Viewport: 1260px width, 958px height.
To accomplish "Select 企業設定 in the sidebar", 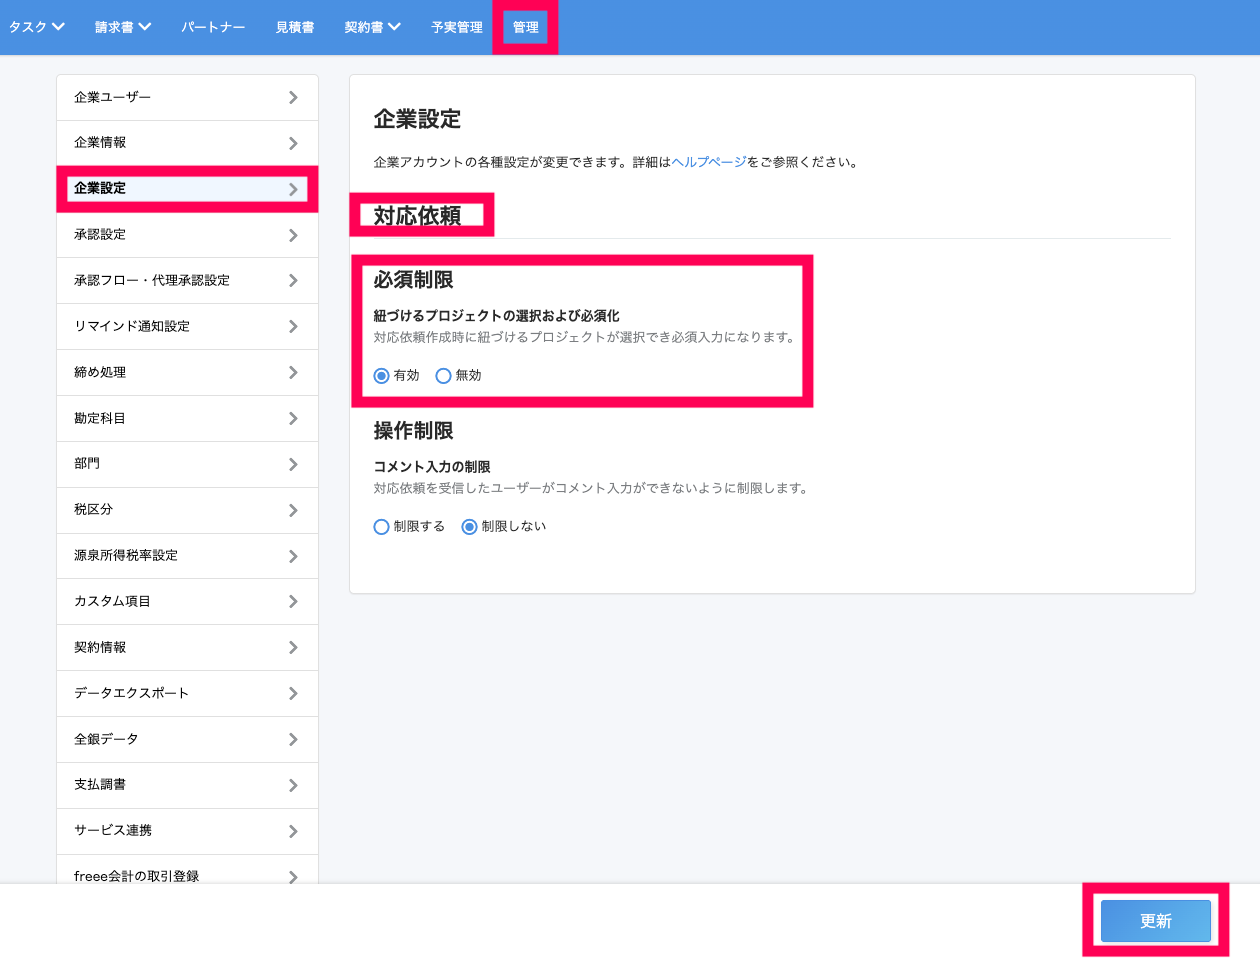I will click(x=187, y=188).
